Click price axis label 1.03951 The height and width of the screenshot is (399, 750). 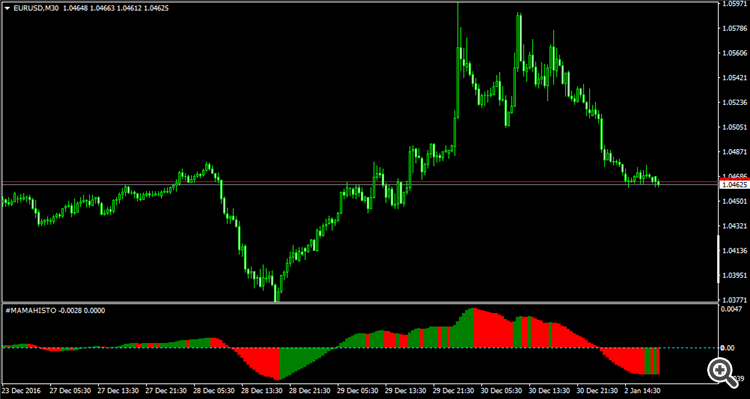(x=735, y=276)
